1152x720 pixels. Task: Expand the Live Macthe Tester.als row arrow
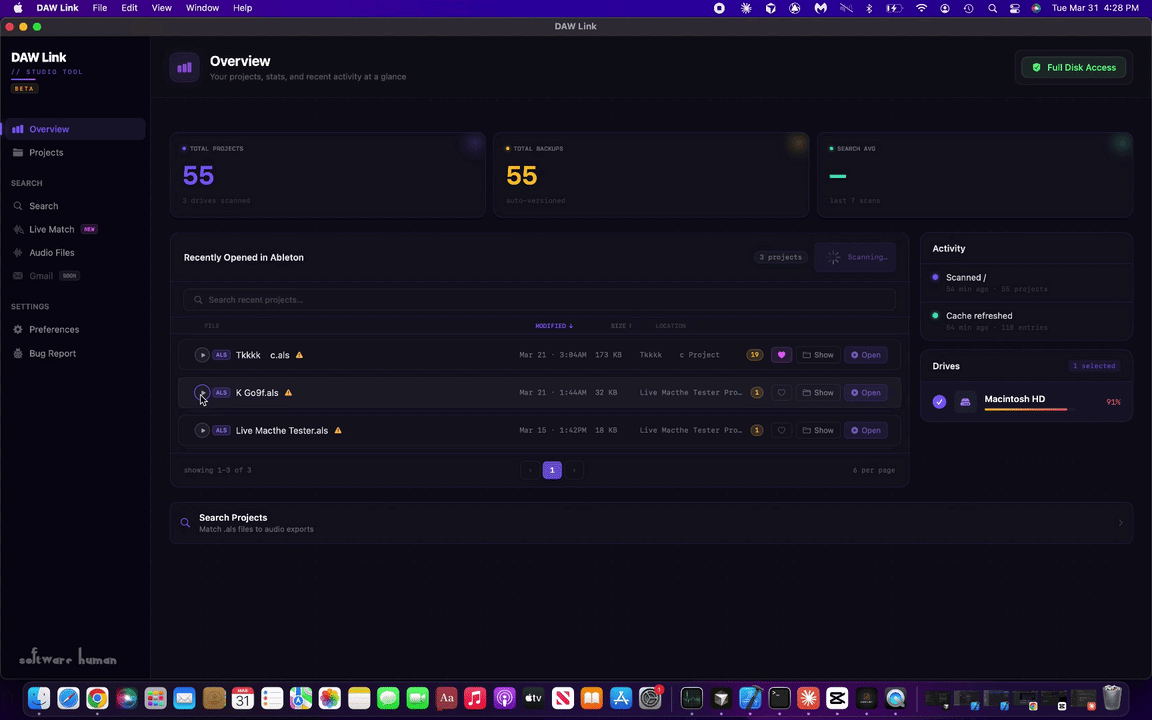202,430
